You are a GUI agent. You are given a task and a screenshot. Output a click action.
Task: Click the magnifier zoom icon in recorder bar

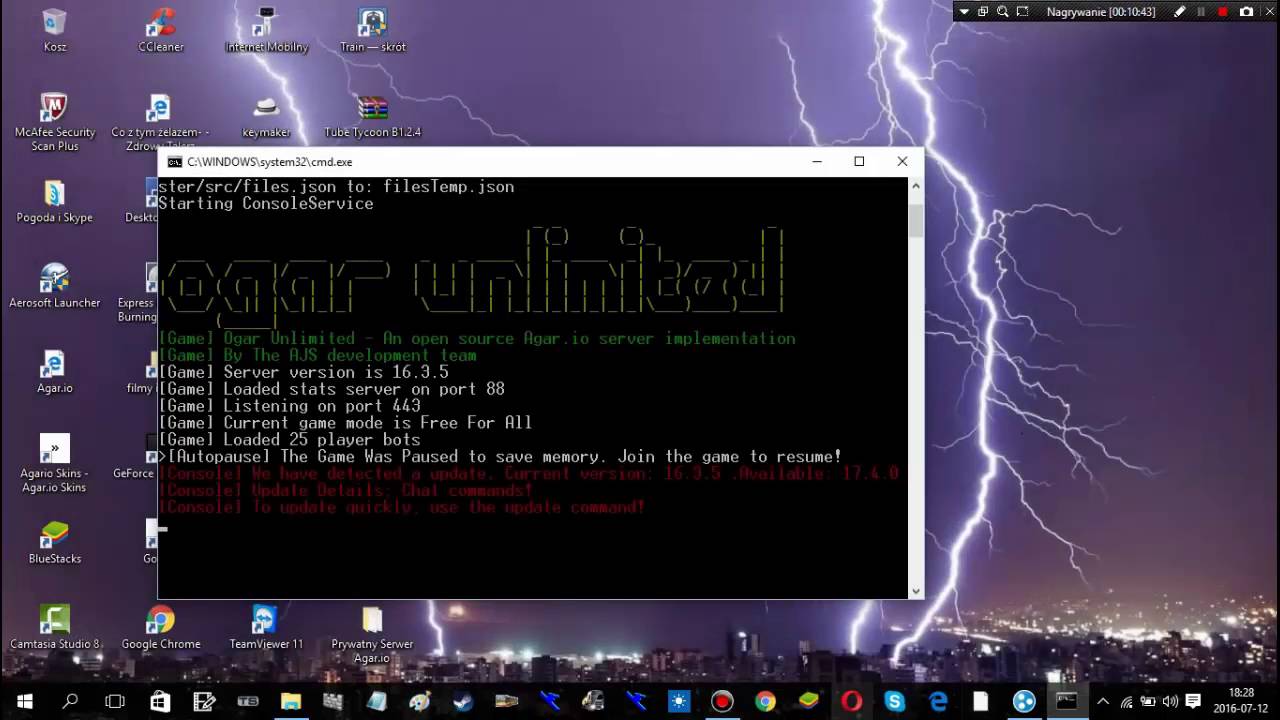tap(1003, 12)
